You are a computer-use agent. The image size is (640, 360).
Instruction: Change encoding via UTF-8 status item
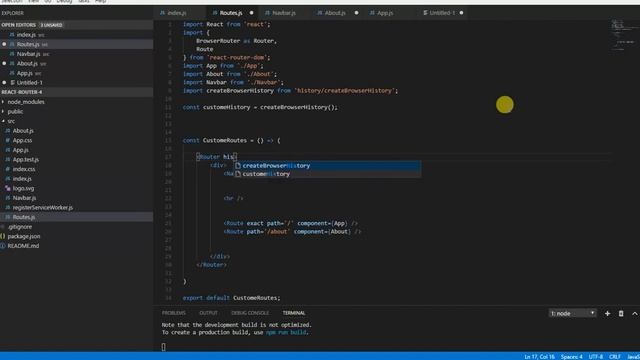(x=596, y=357)
